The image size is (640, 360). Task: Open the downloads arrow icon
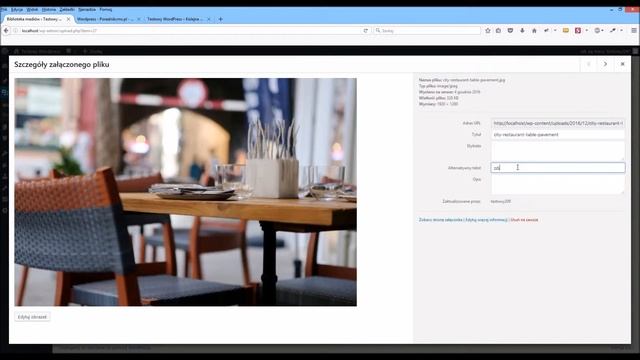pos(522,31)
